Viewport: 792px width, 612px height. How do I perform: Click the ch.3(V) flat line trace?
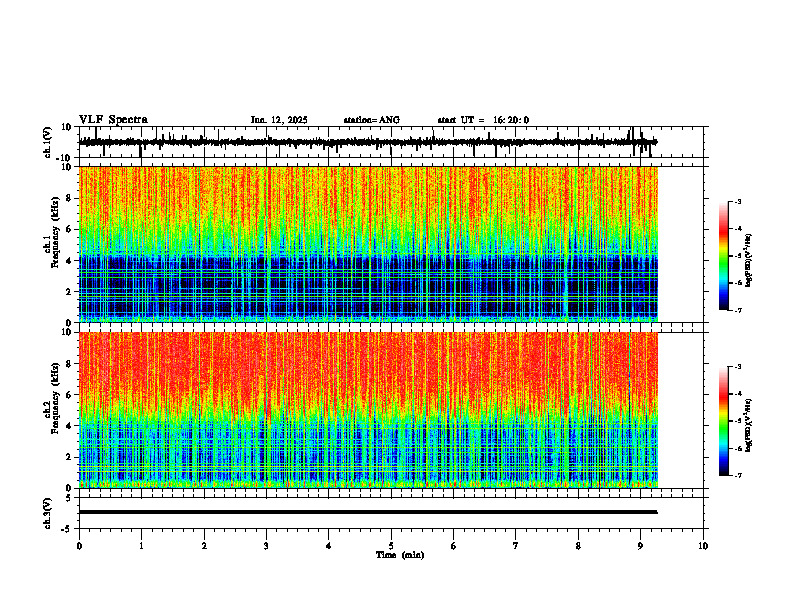click(x=368, y=512)
